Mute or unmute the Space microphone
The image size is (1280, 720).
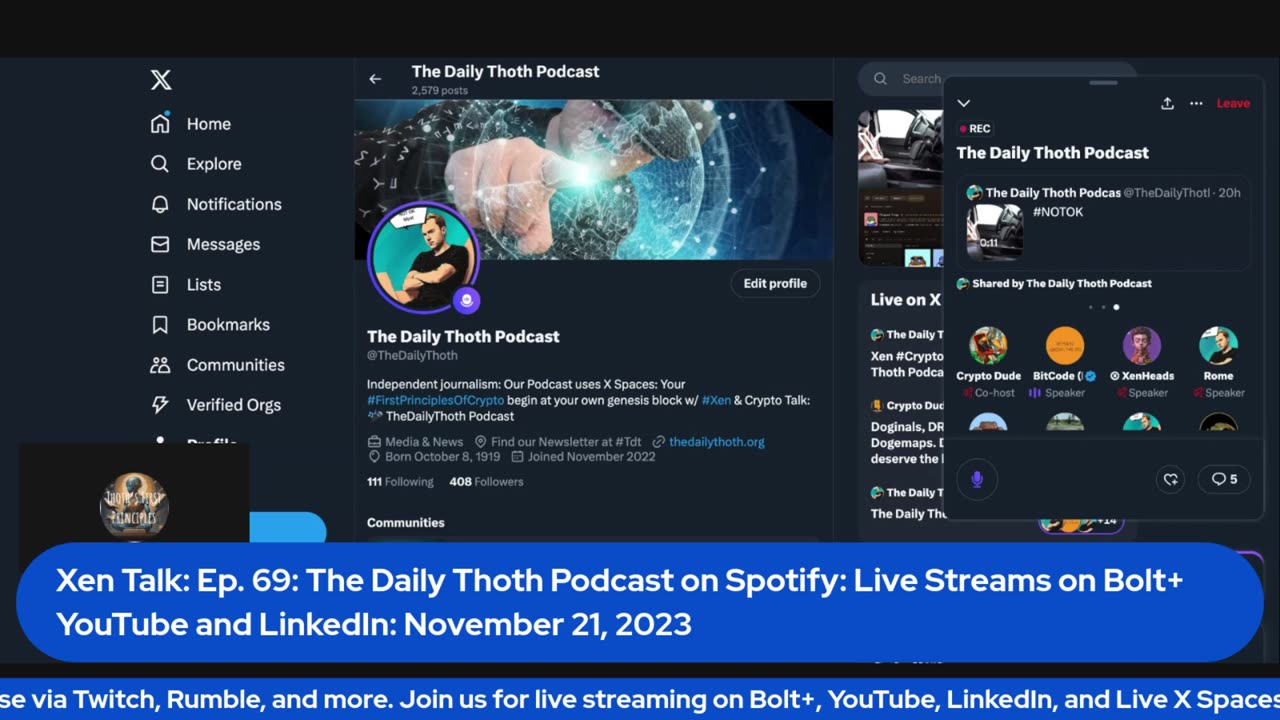point(977,479)
